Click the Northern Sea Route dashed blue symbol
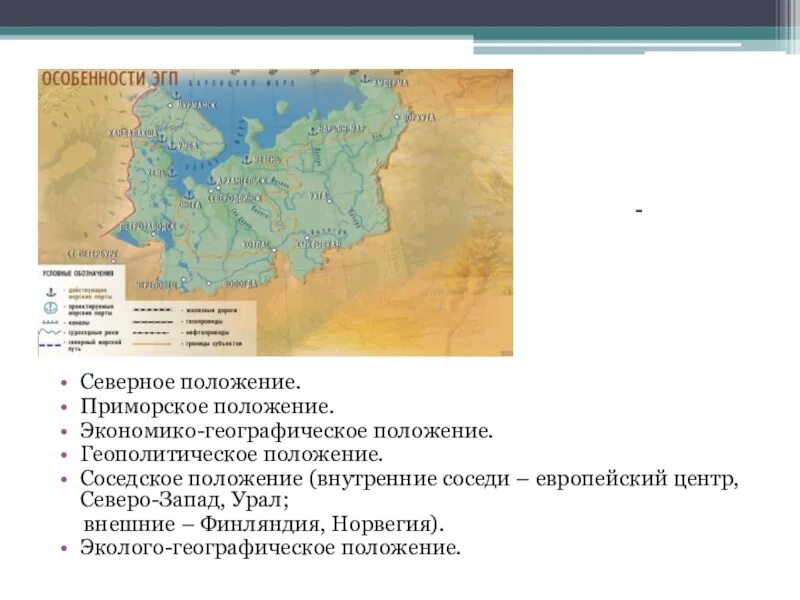Image resolution: width=800 pixels, height=600 pixels. [x=51, y=345]
